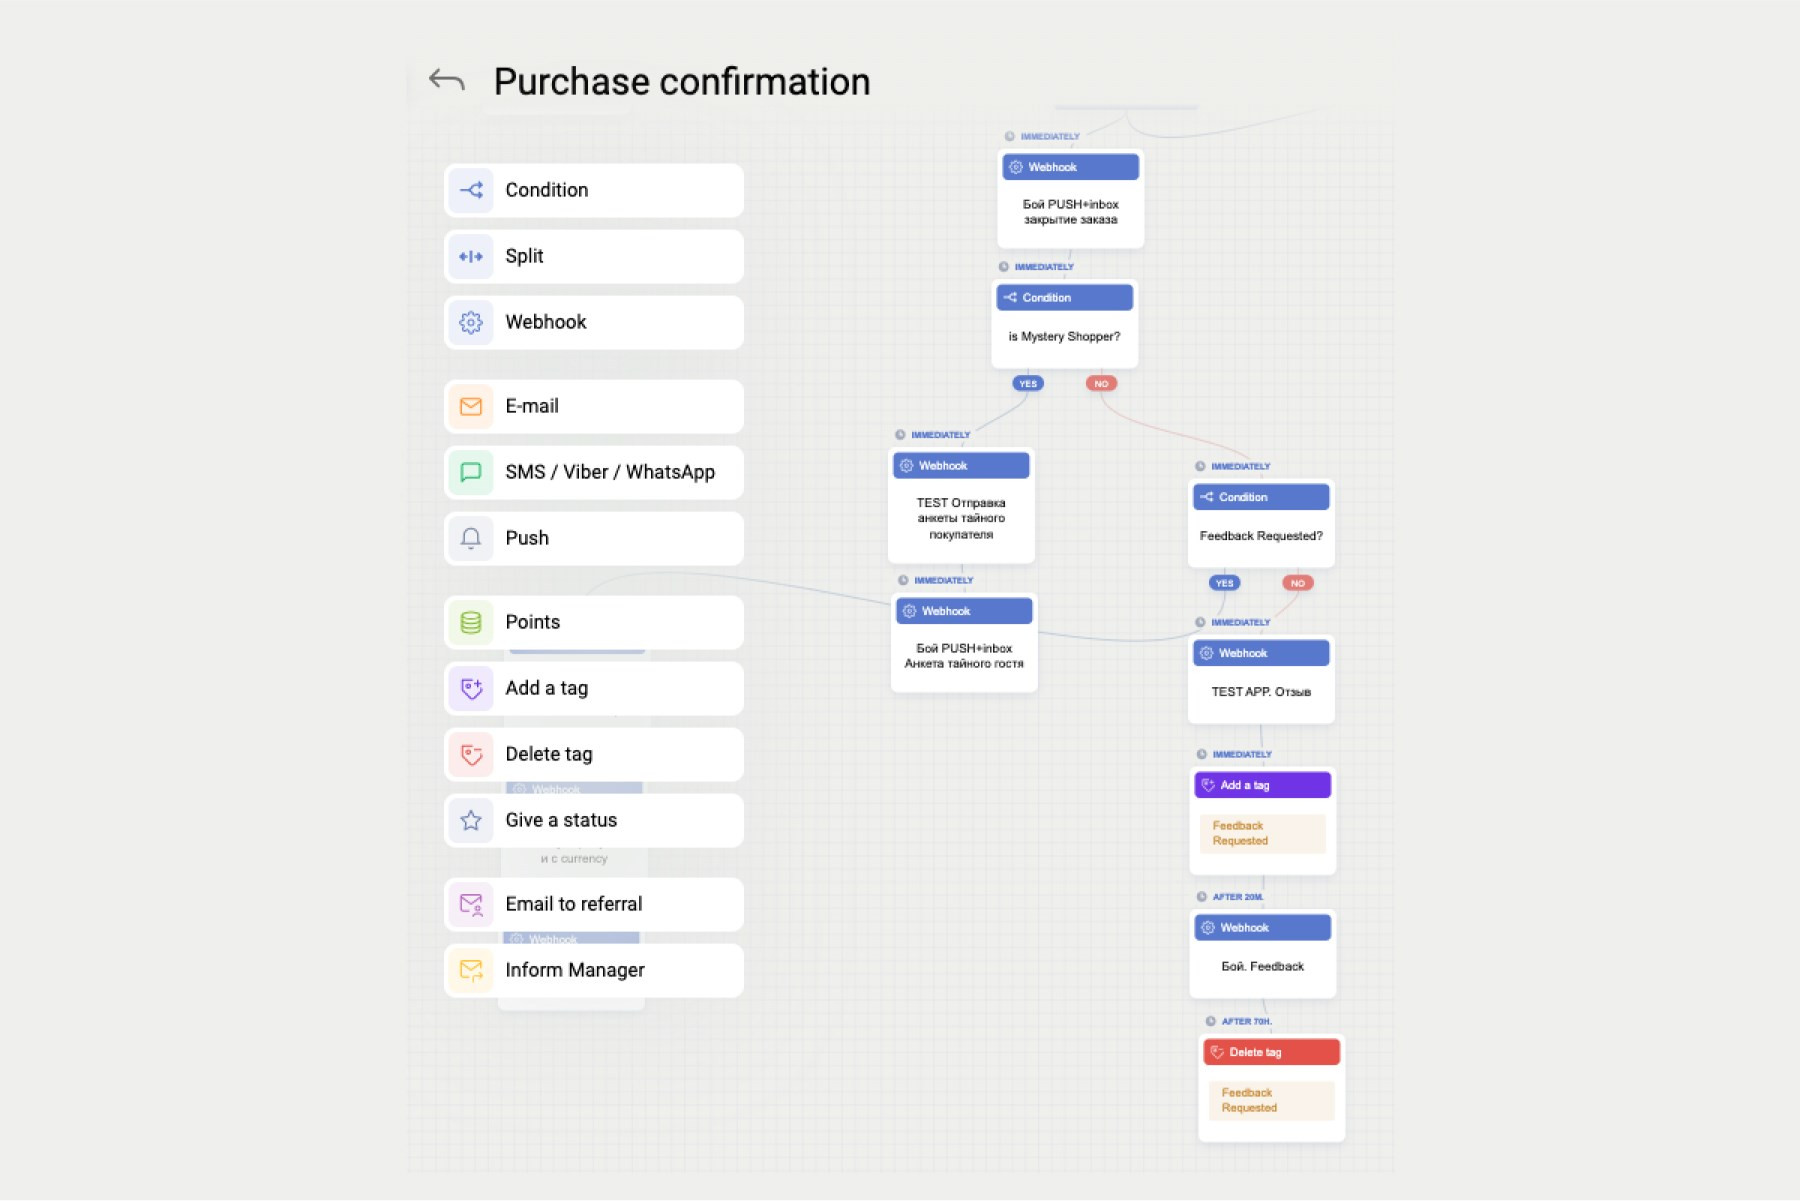Choose the Webhook gear icon in the palette
Image resolution: width=1800 pixels, height=1201 pixels.
[x=471, y=323]
